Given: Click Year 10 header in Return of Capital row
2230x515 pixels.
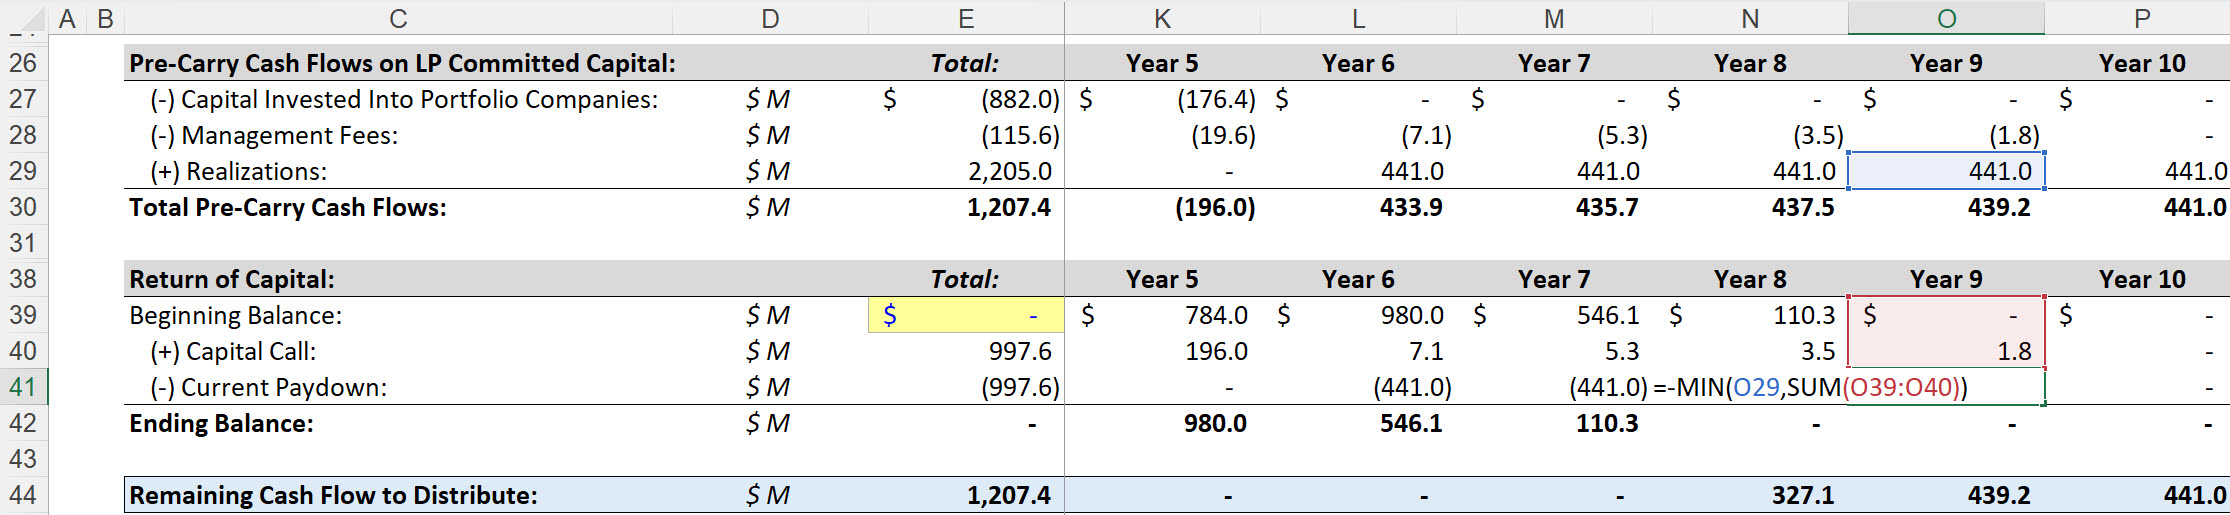Looking at the screenshot, I should coord(2137,279).
